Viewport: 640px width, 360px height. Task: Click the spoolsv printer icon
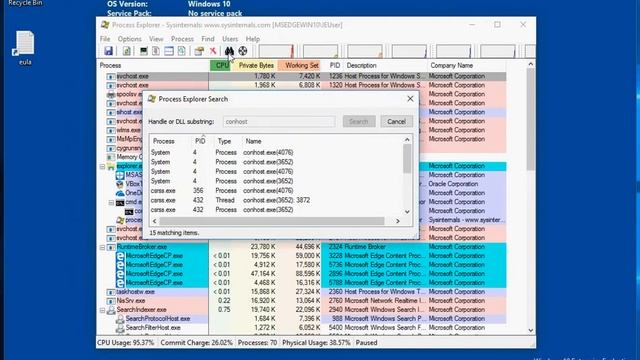pos(111,94)
